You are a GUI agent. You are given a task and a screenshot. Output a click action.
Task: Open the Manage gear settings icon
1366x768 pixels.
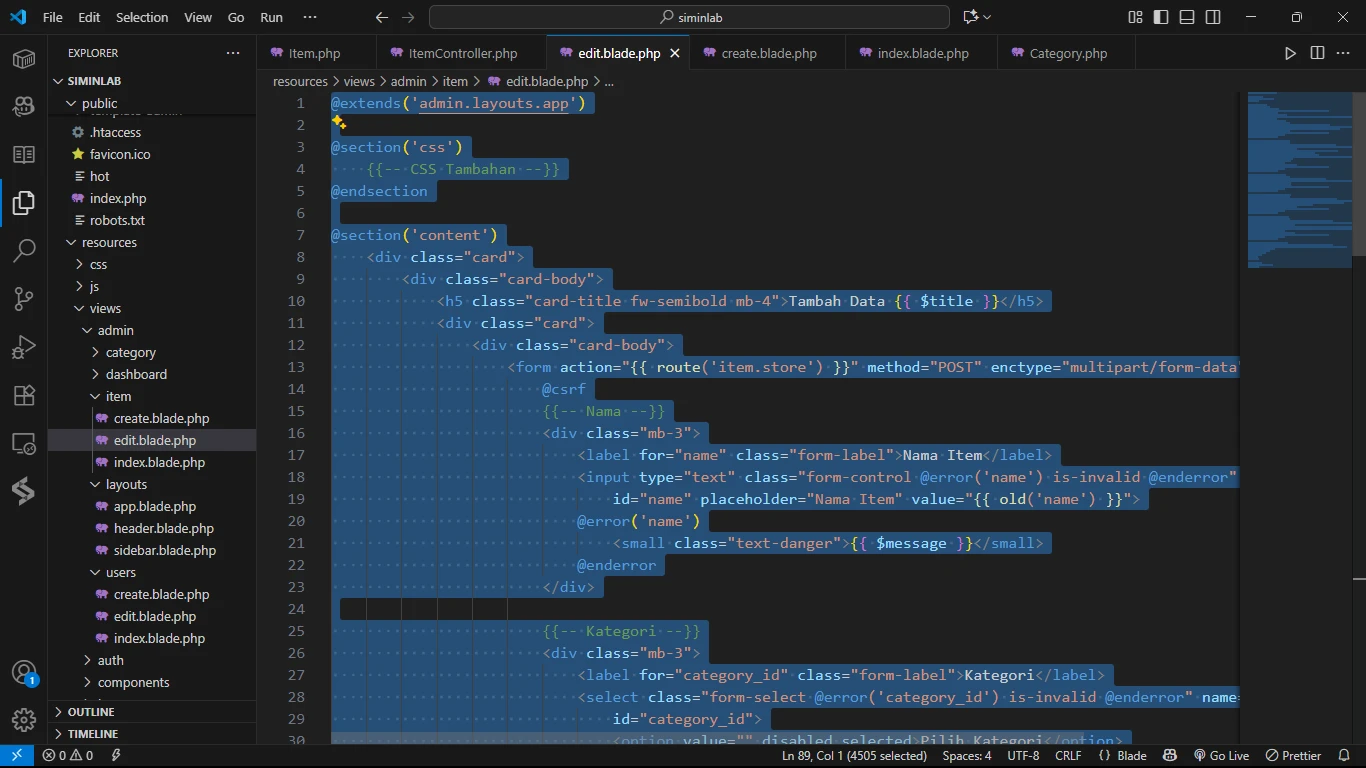[x=24, y=719]
